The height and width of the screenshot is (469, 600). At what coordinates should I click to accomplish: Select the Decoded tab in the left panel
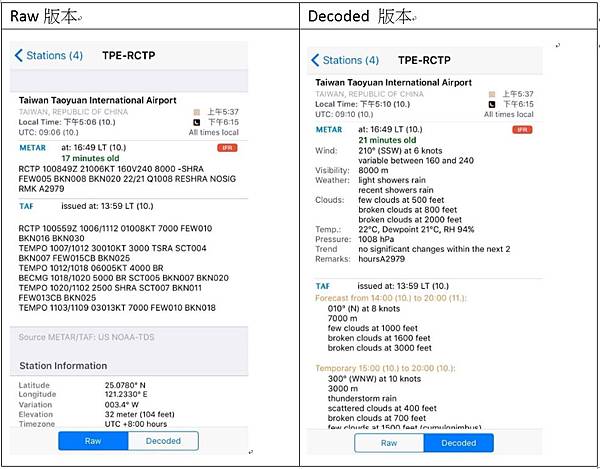coord(163,441)
